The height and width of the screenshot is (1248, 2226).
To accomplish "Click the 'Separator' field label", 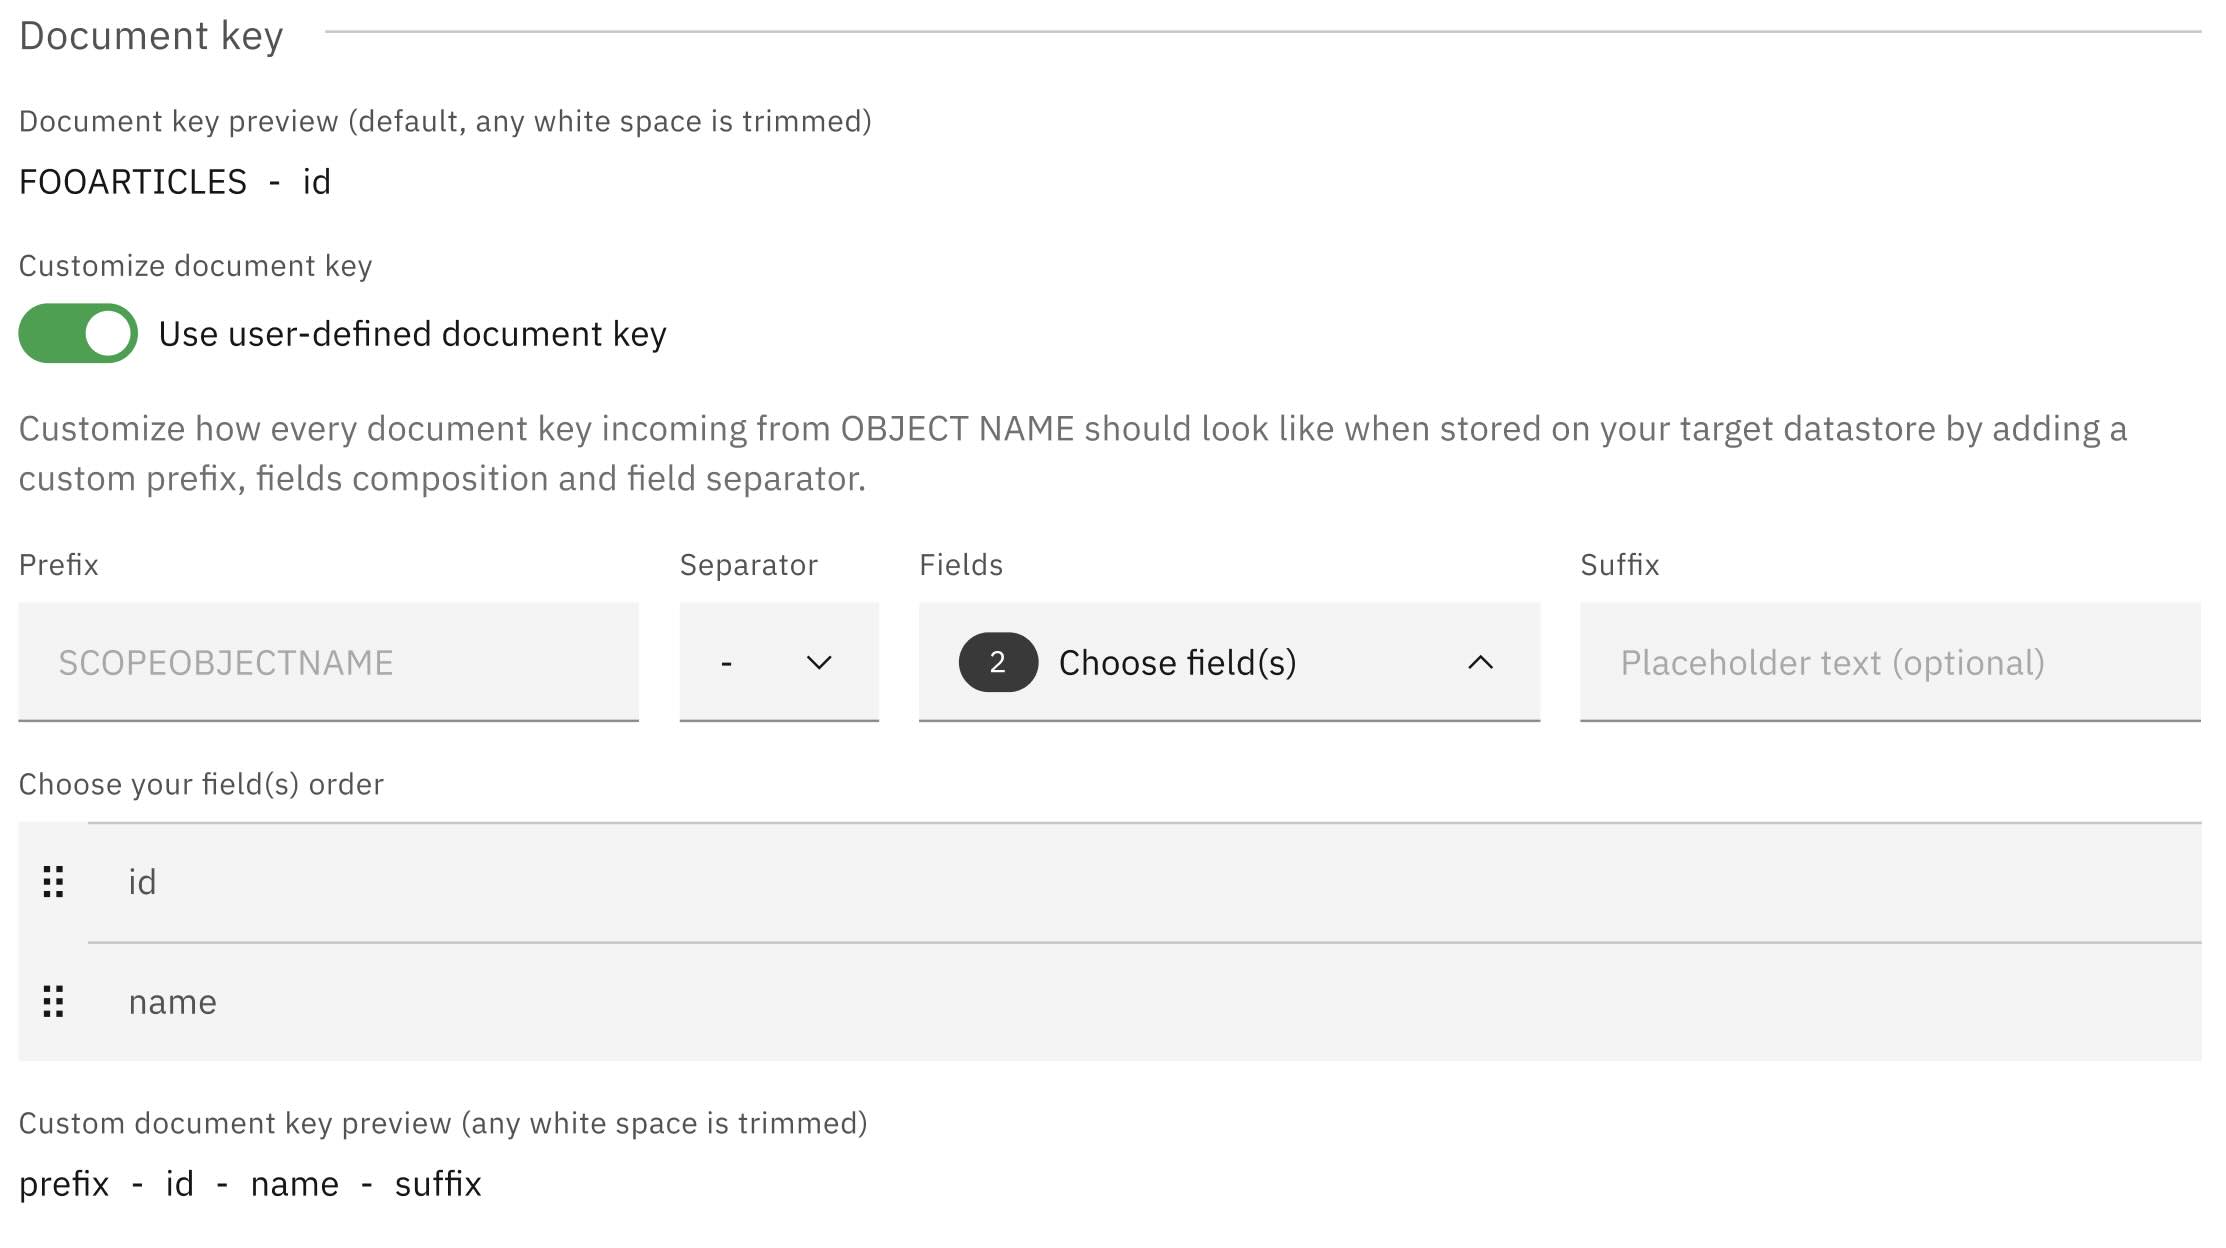I will tap(748, 565).
